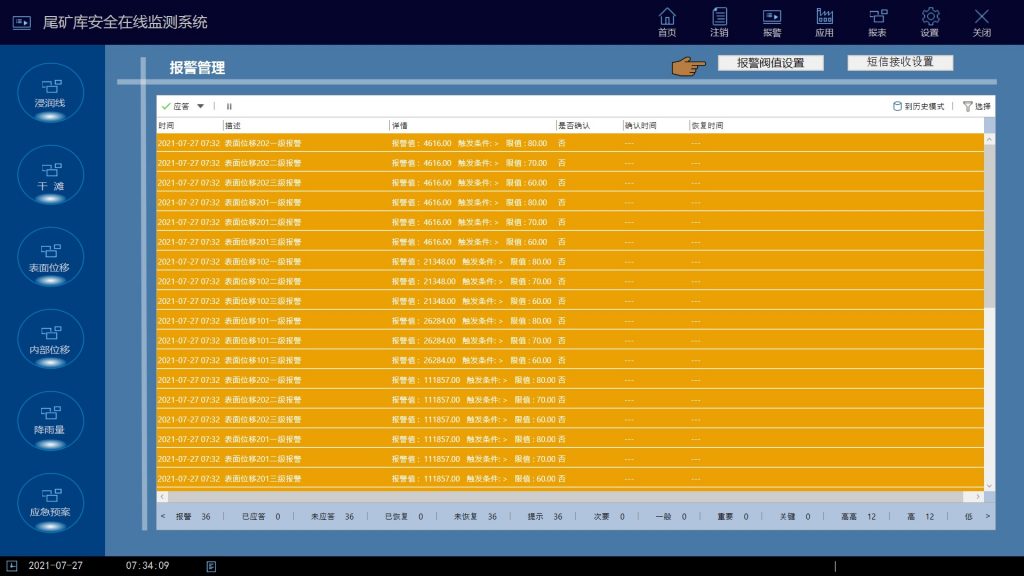Screen dimensions: 1024x576
Task: Click the 应答 acknowledge checkmark button
Action: click(176, 106)
